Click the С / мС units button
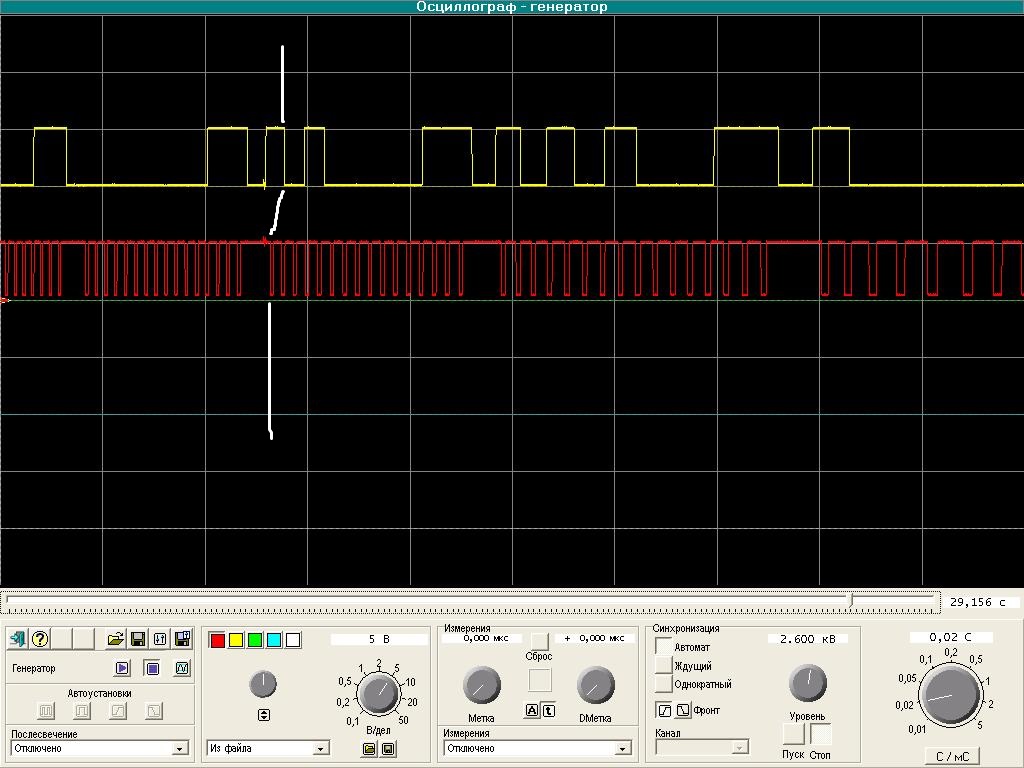 click(953, 756)
